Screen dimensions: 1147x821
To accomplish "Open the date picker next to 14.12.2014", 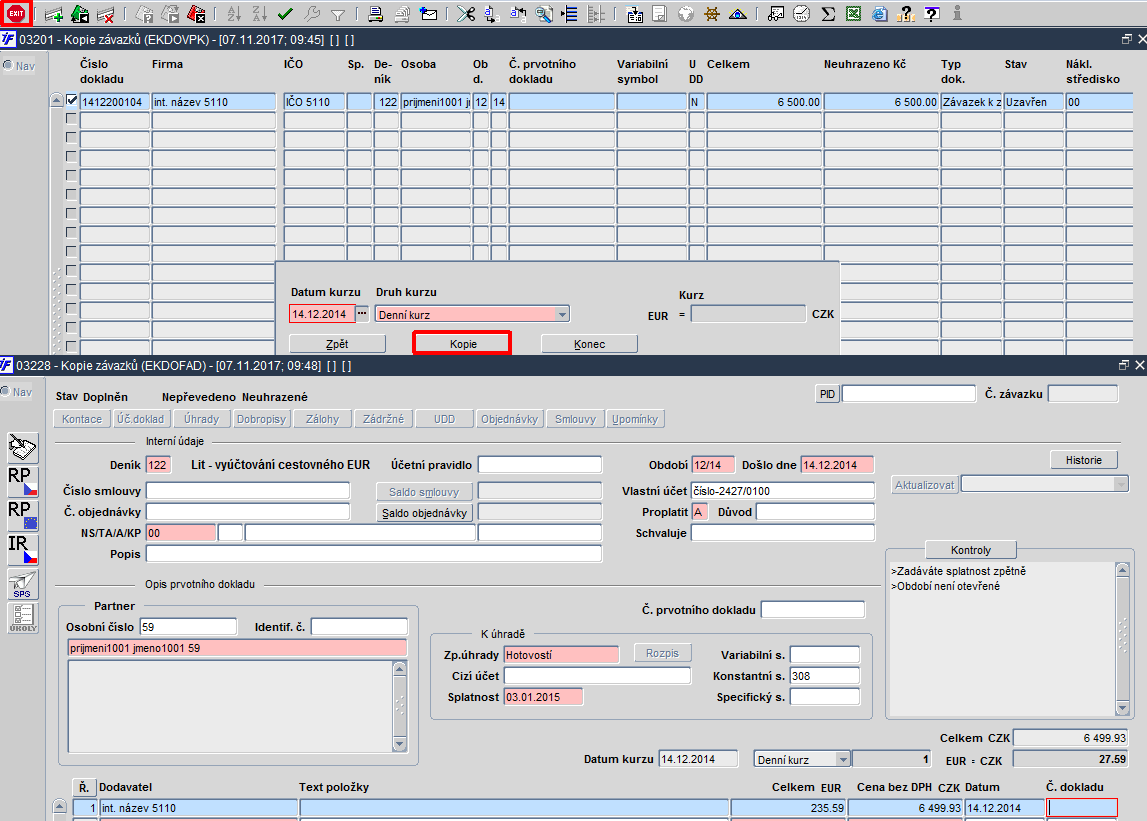I will [x=362, y=313].
